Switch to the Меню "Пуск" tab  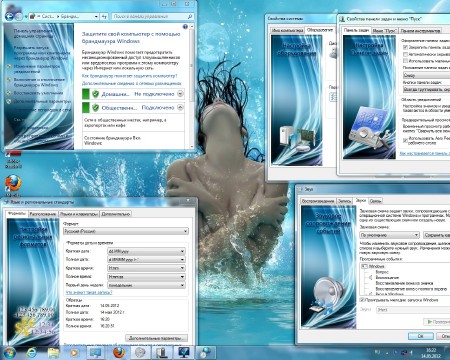coord(385,31)
